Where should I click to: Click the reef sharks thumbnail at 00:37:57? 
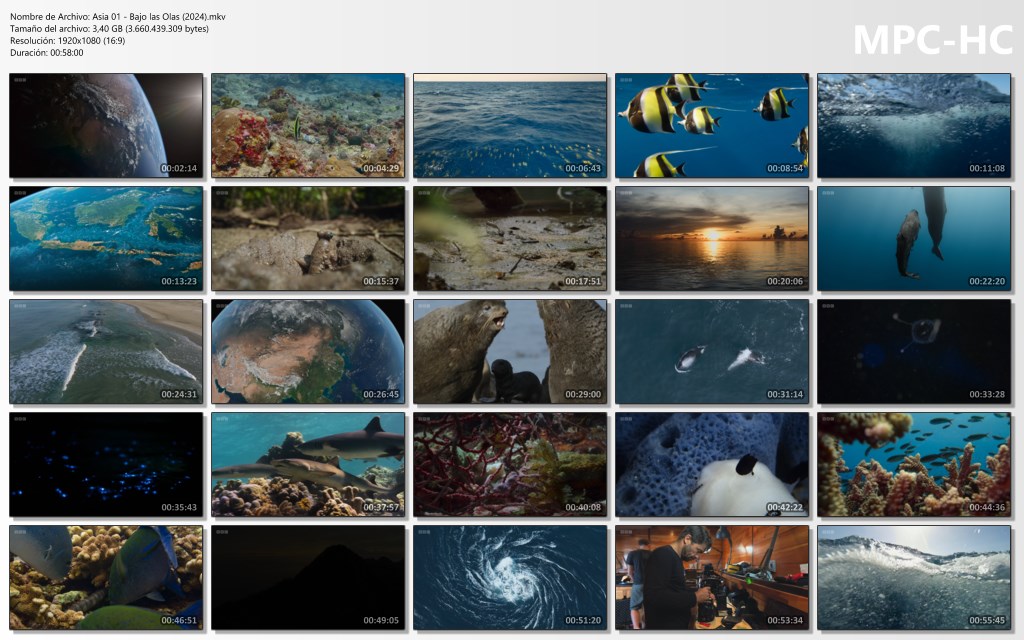point(308,464)
